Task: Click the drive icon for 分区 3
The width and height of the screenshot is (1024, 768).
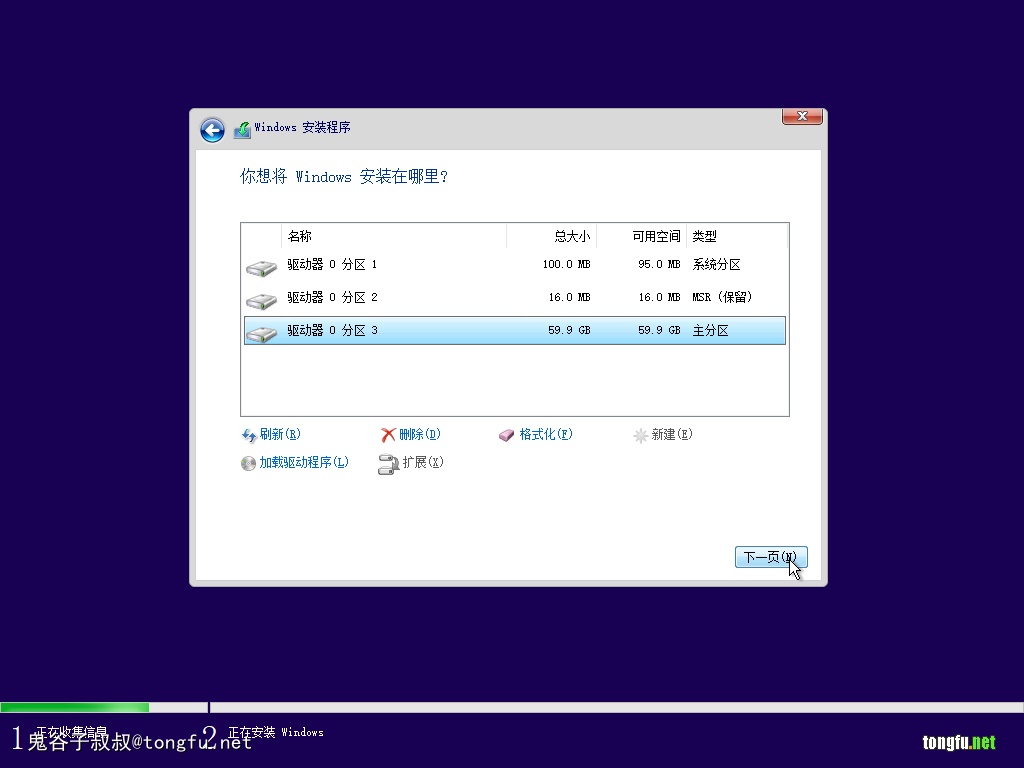Action: pos(261,333)
